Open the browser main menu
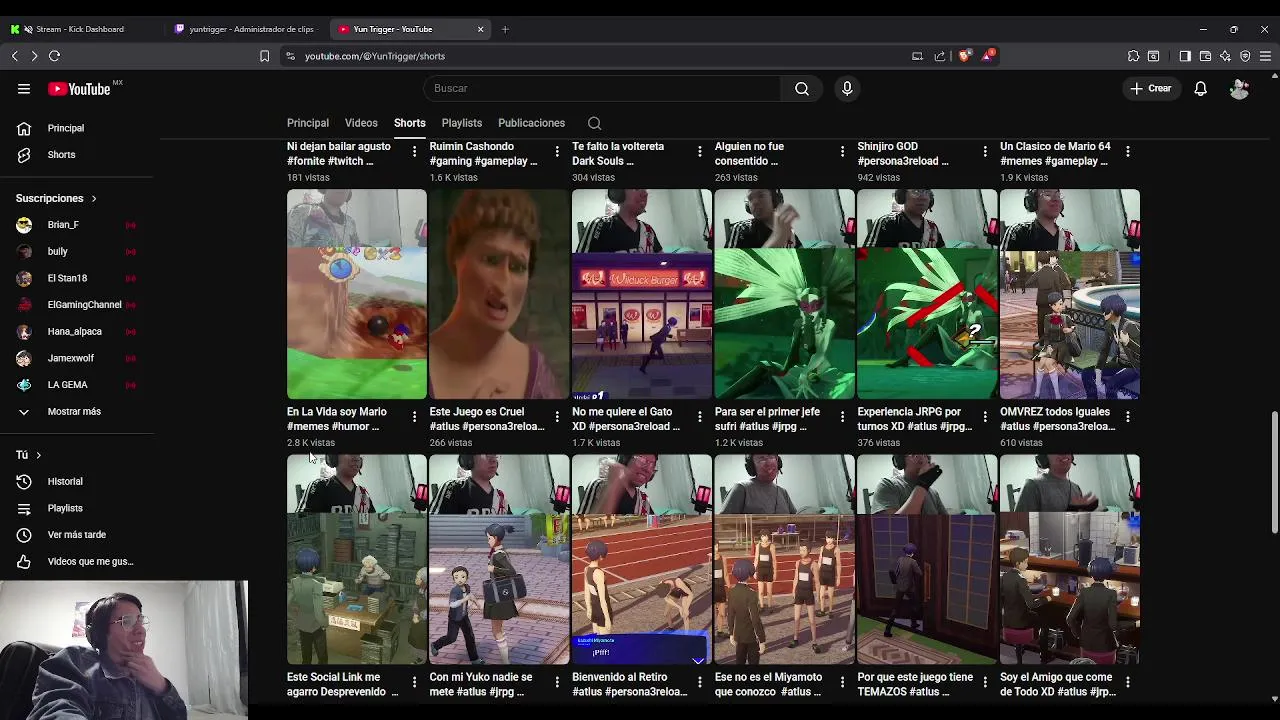 point(1266,56)
